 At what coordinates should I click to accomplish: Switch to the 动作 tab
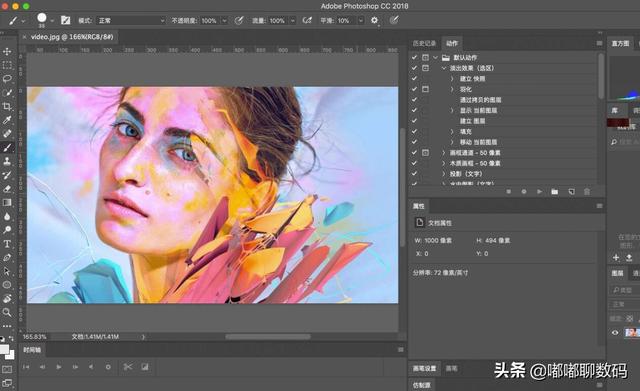452,43
